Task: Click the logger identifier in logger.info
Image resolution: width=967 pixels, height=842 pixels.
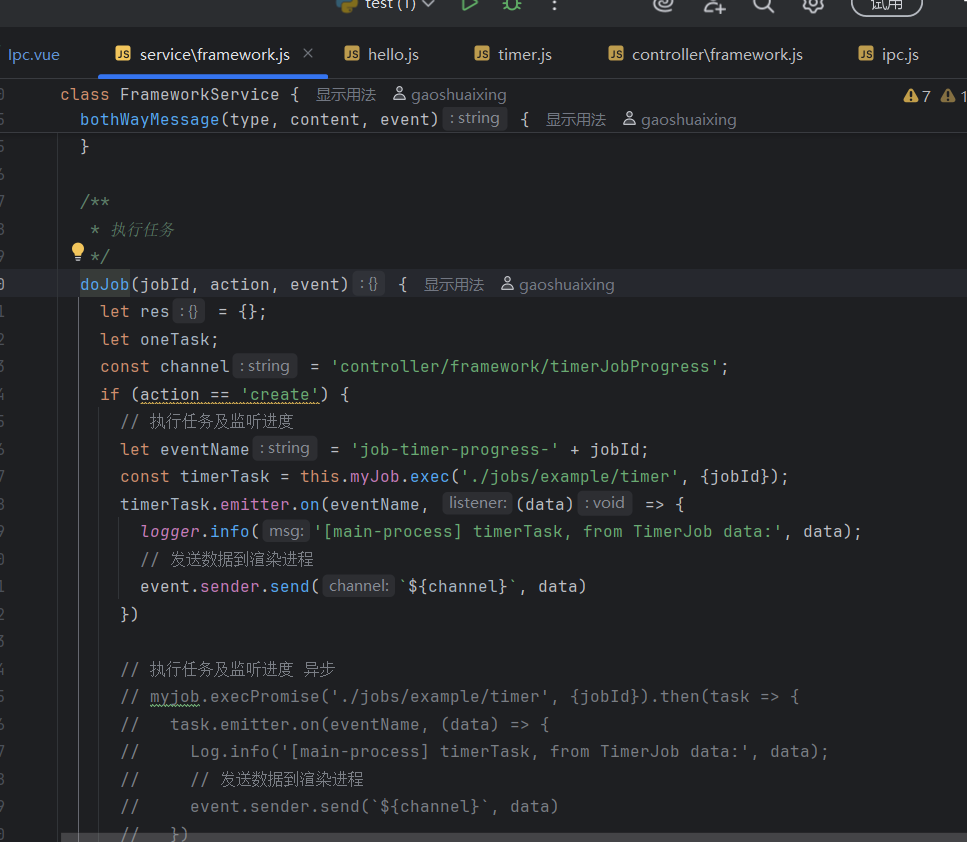Action: (170, 531)
